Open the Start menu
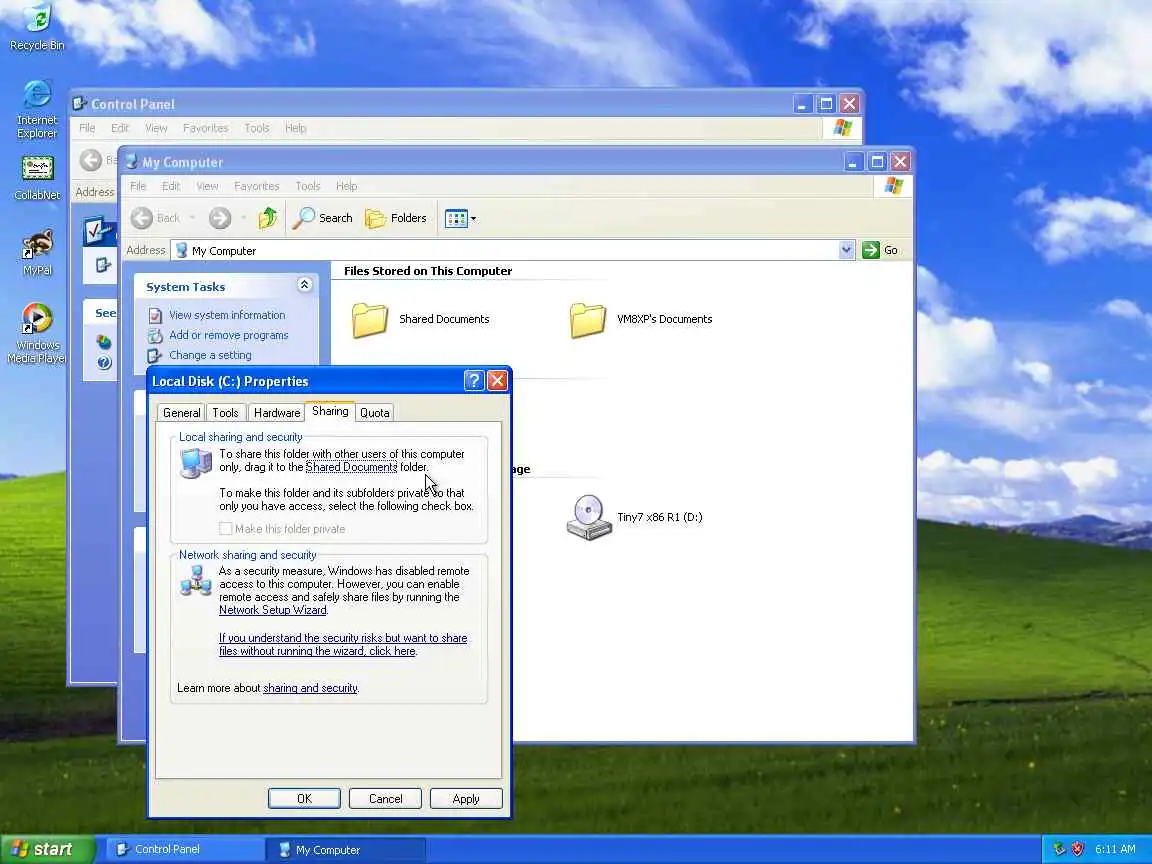This screenshot has height=864, width=1152. click(x=47, y=850)
